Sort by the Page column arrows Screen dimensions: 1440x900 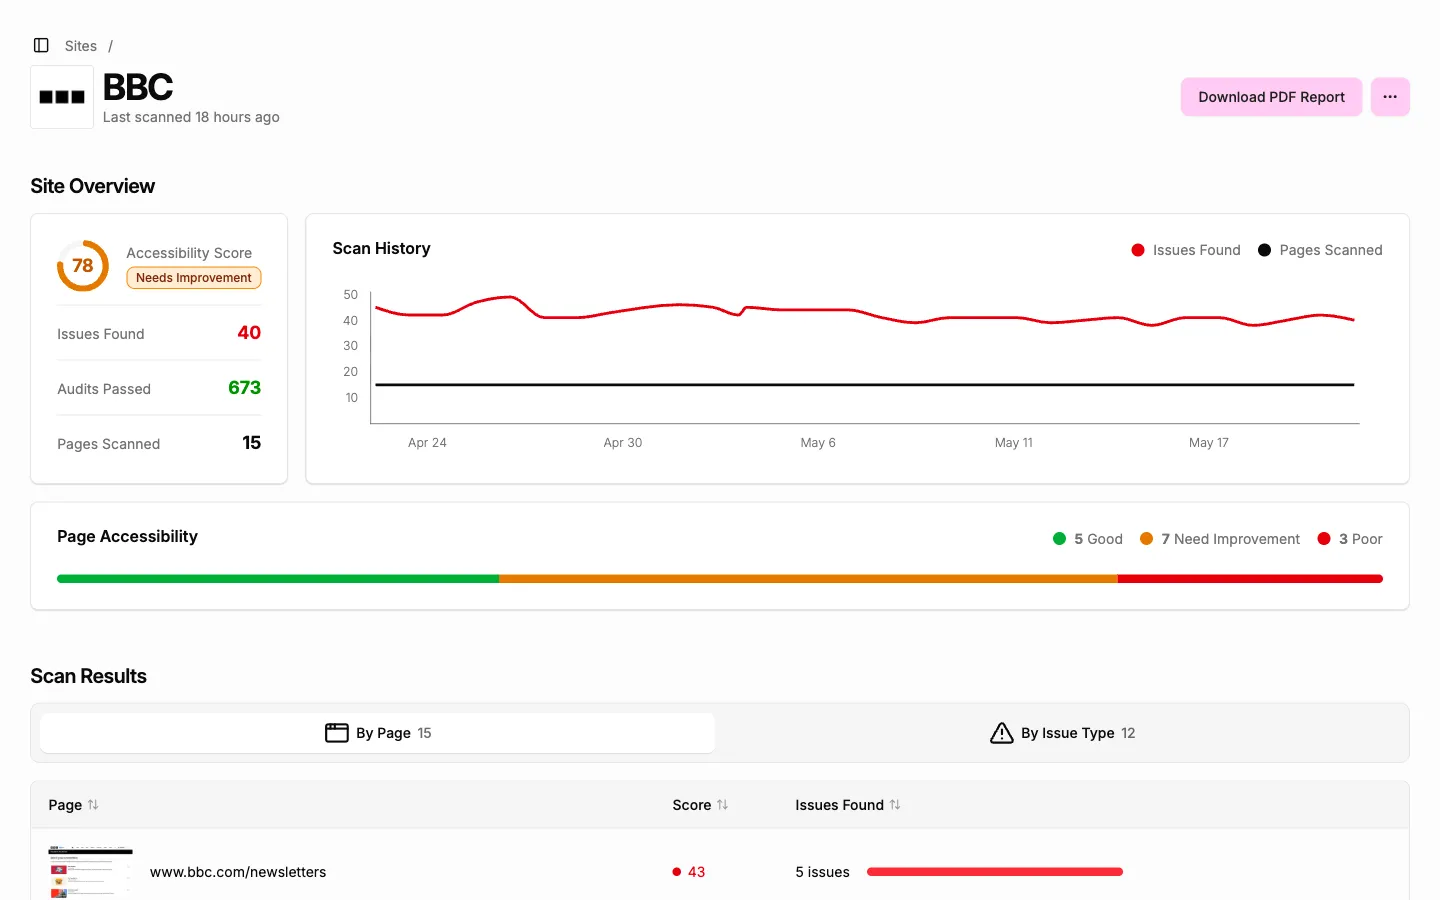pyautogui.click(x=93, y=805)
